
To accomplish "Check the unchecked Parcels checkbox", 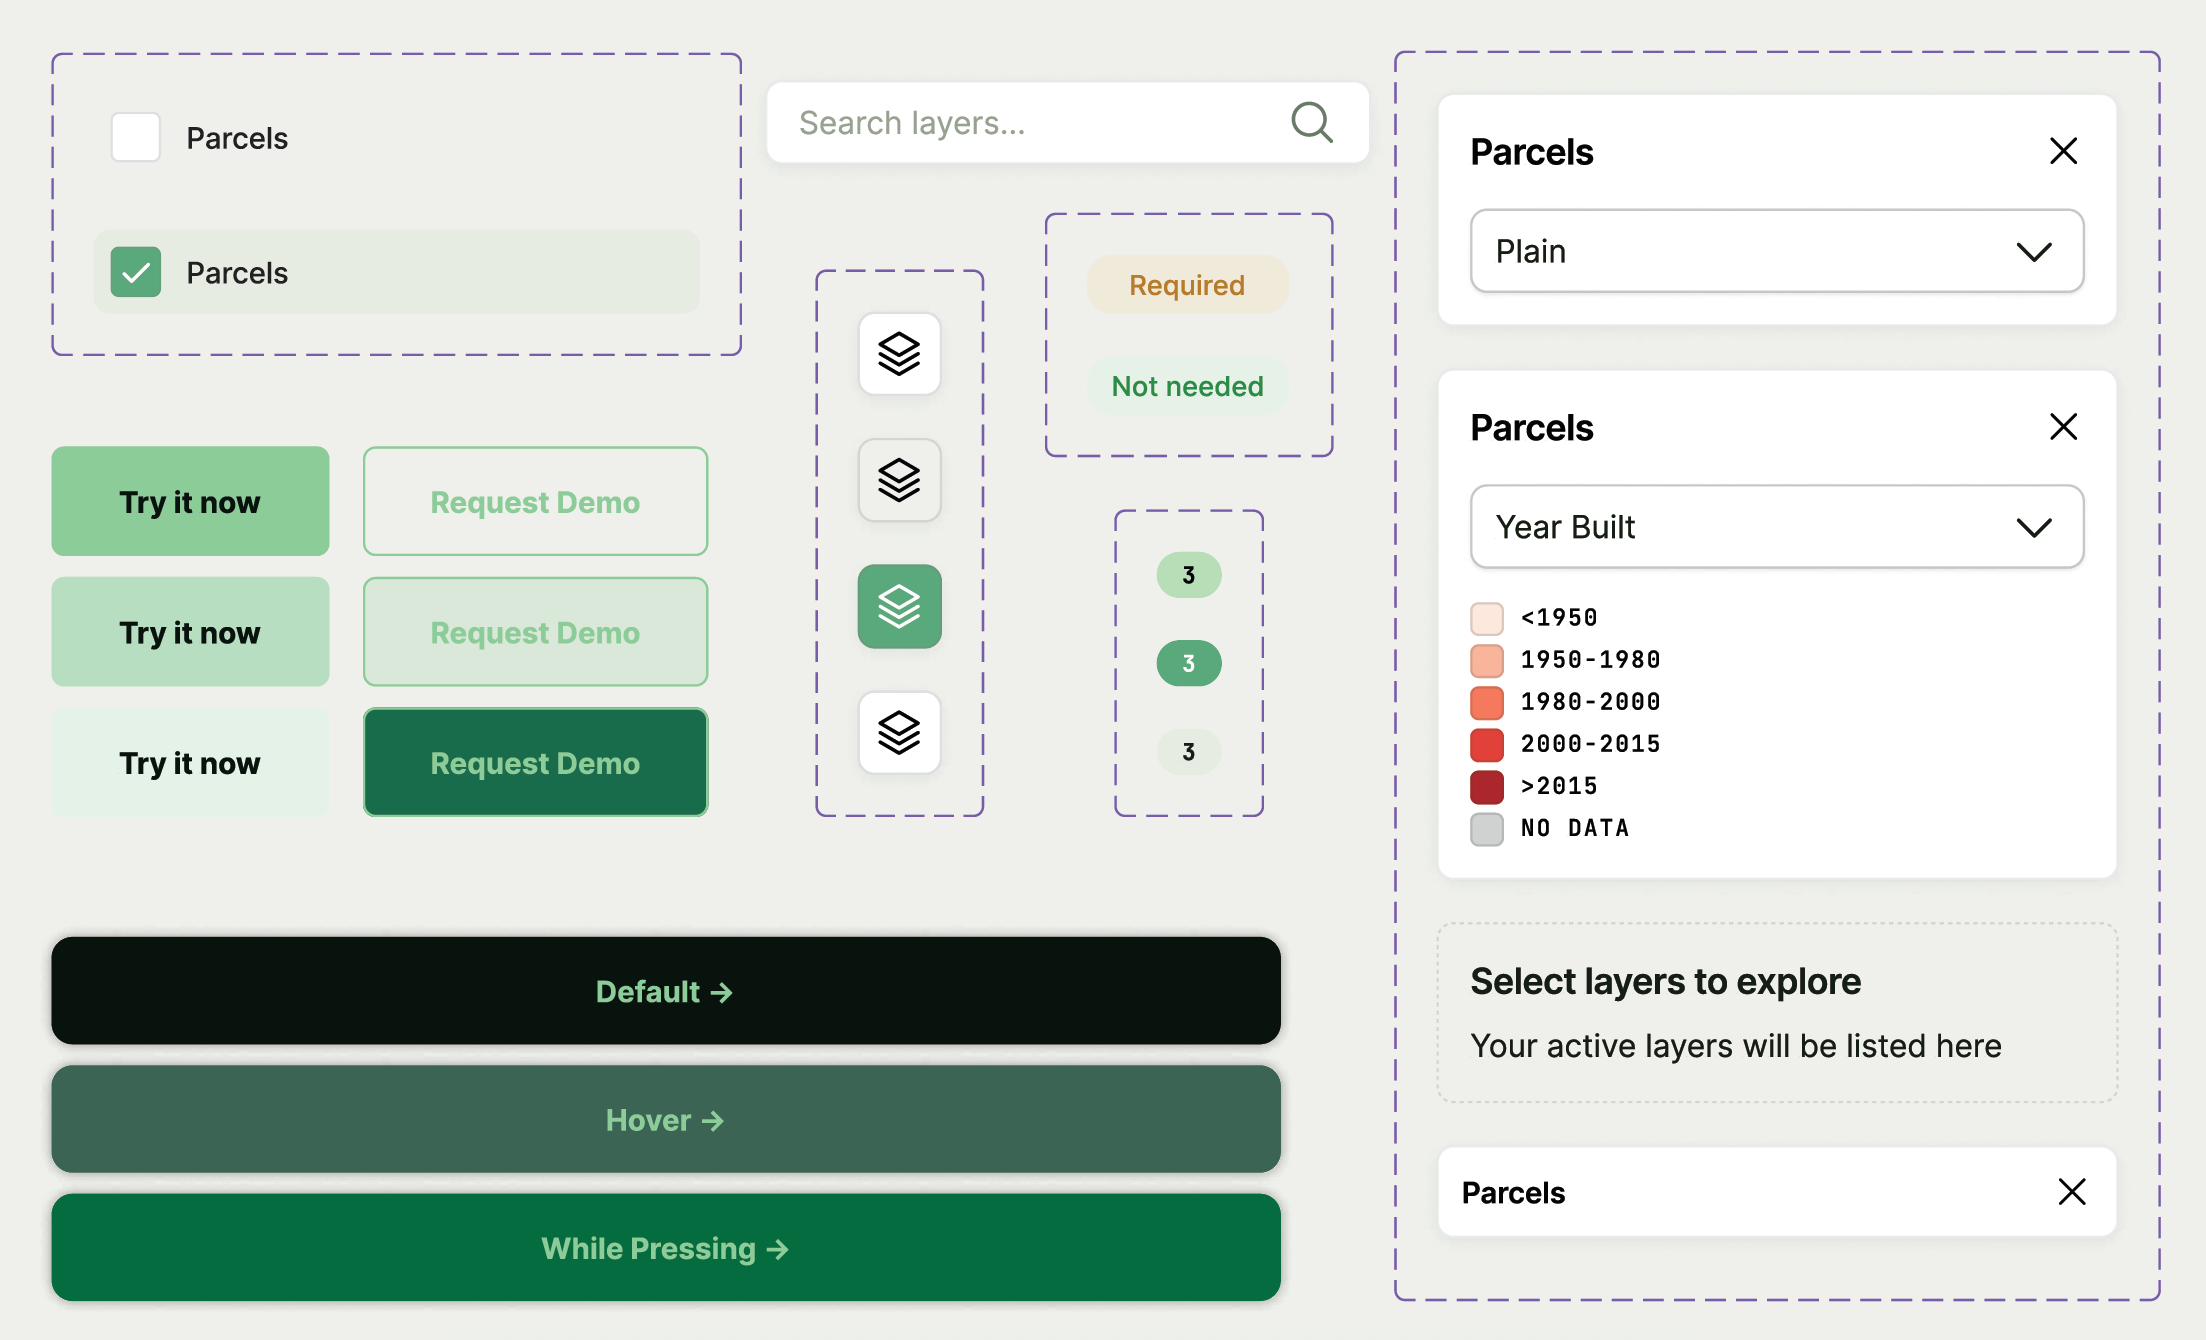I will pos(136,137).
